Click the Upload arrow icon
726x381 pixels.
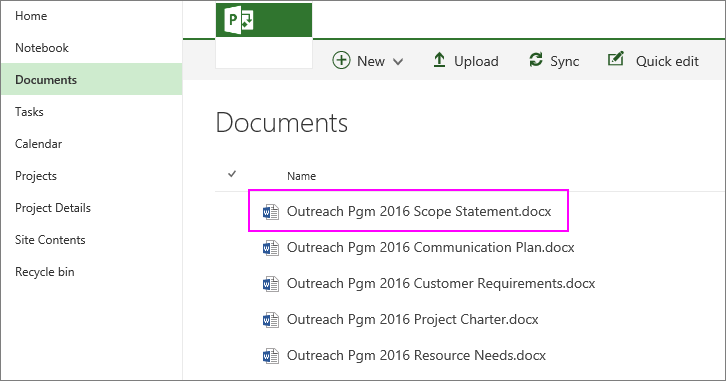(x=439, y=60)
